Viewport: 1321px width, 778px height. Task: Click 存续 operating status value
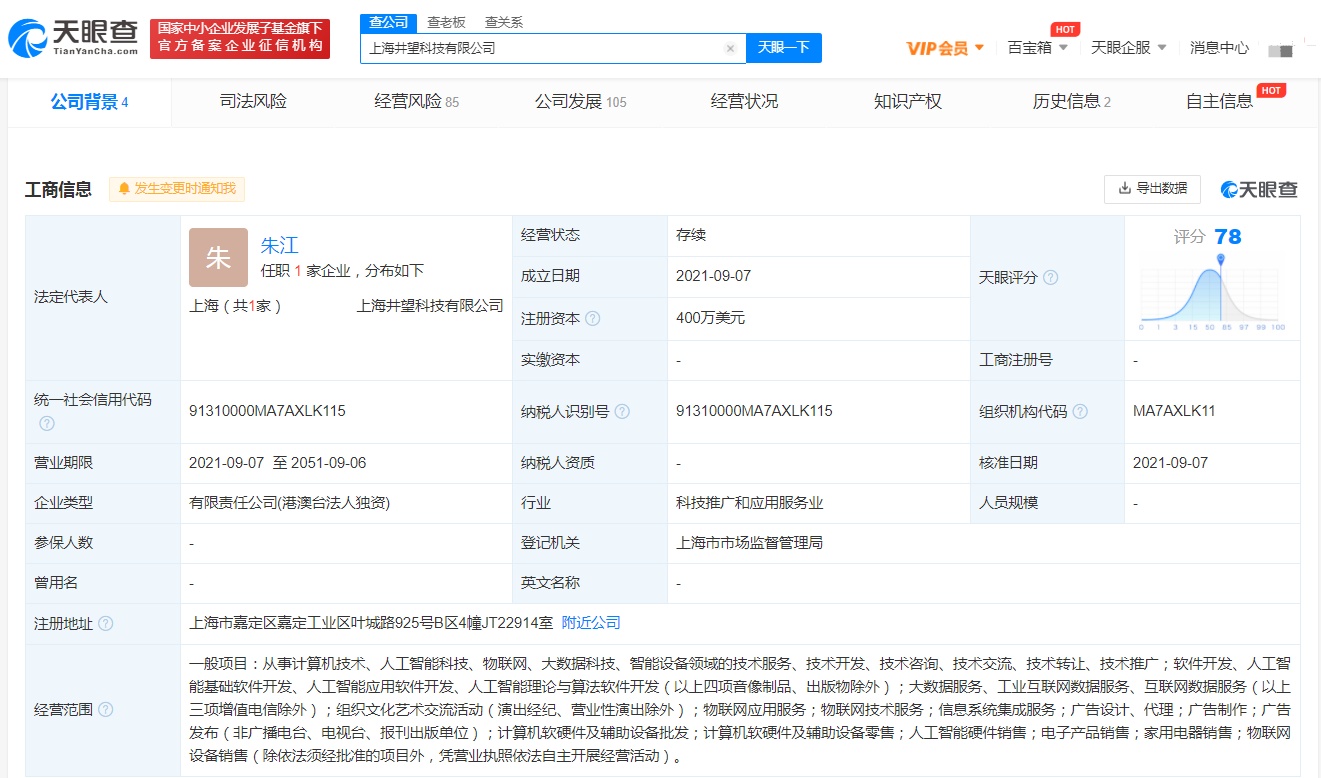coord(691,235)
